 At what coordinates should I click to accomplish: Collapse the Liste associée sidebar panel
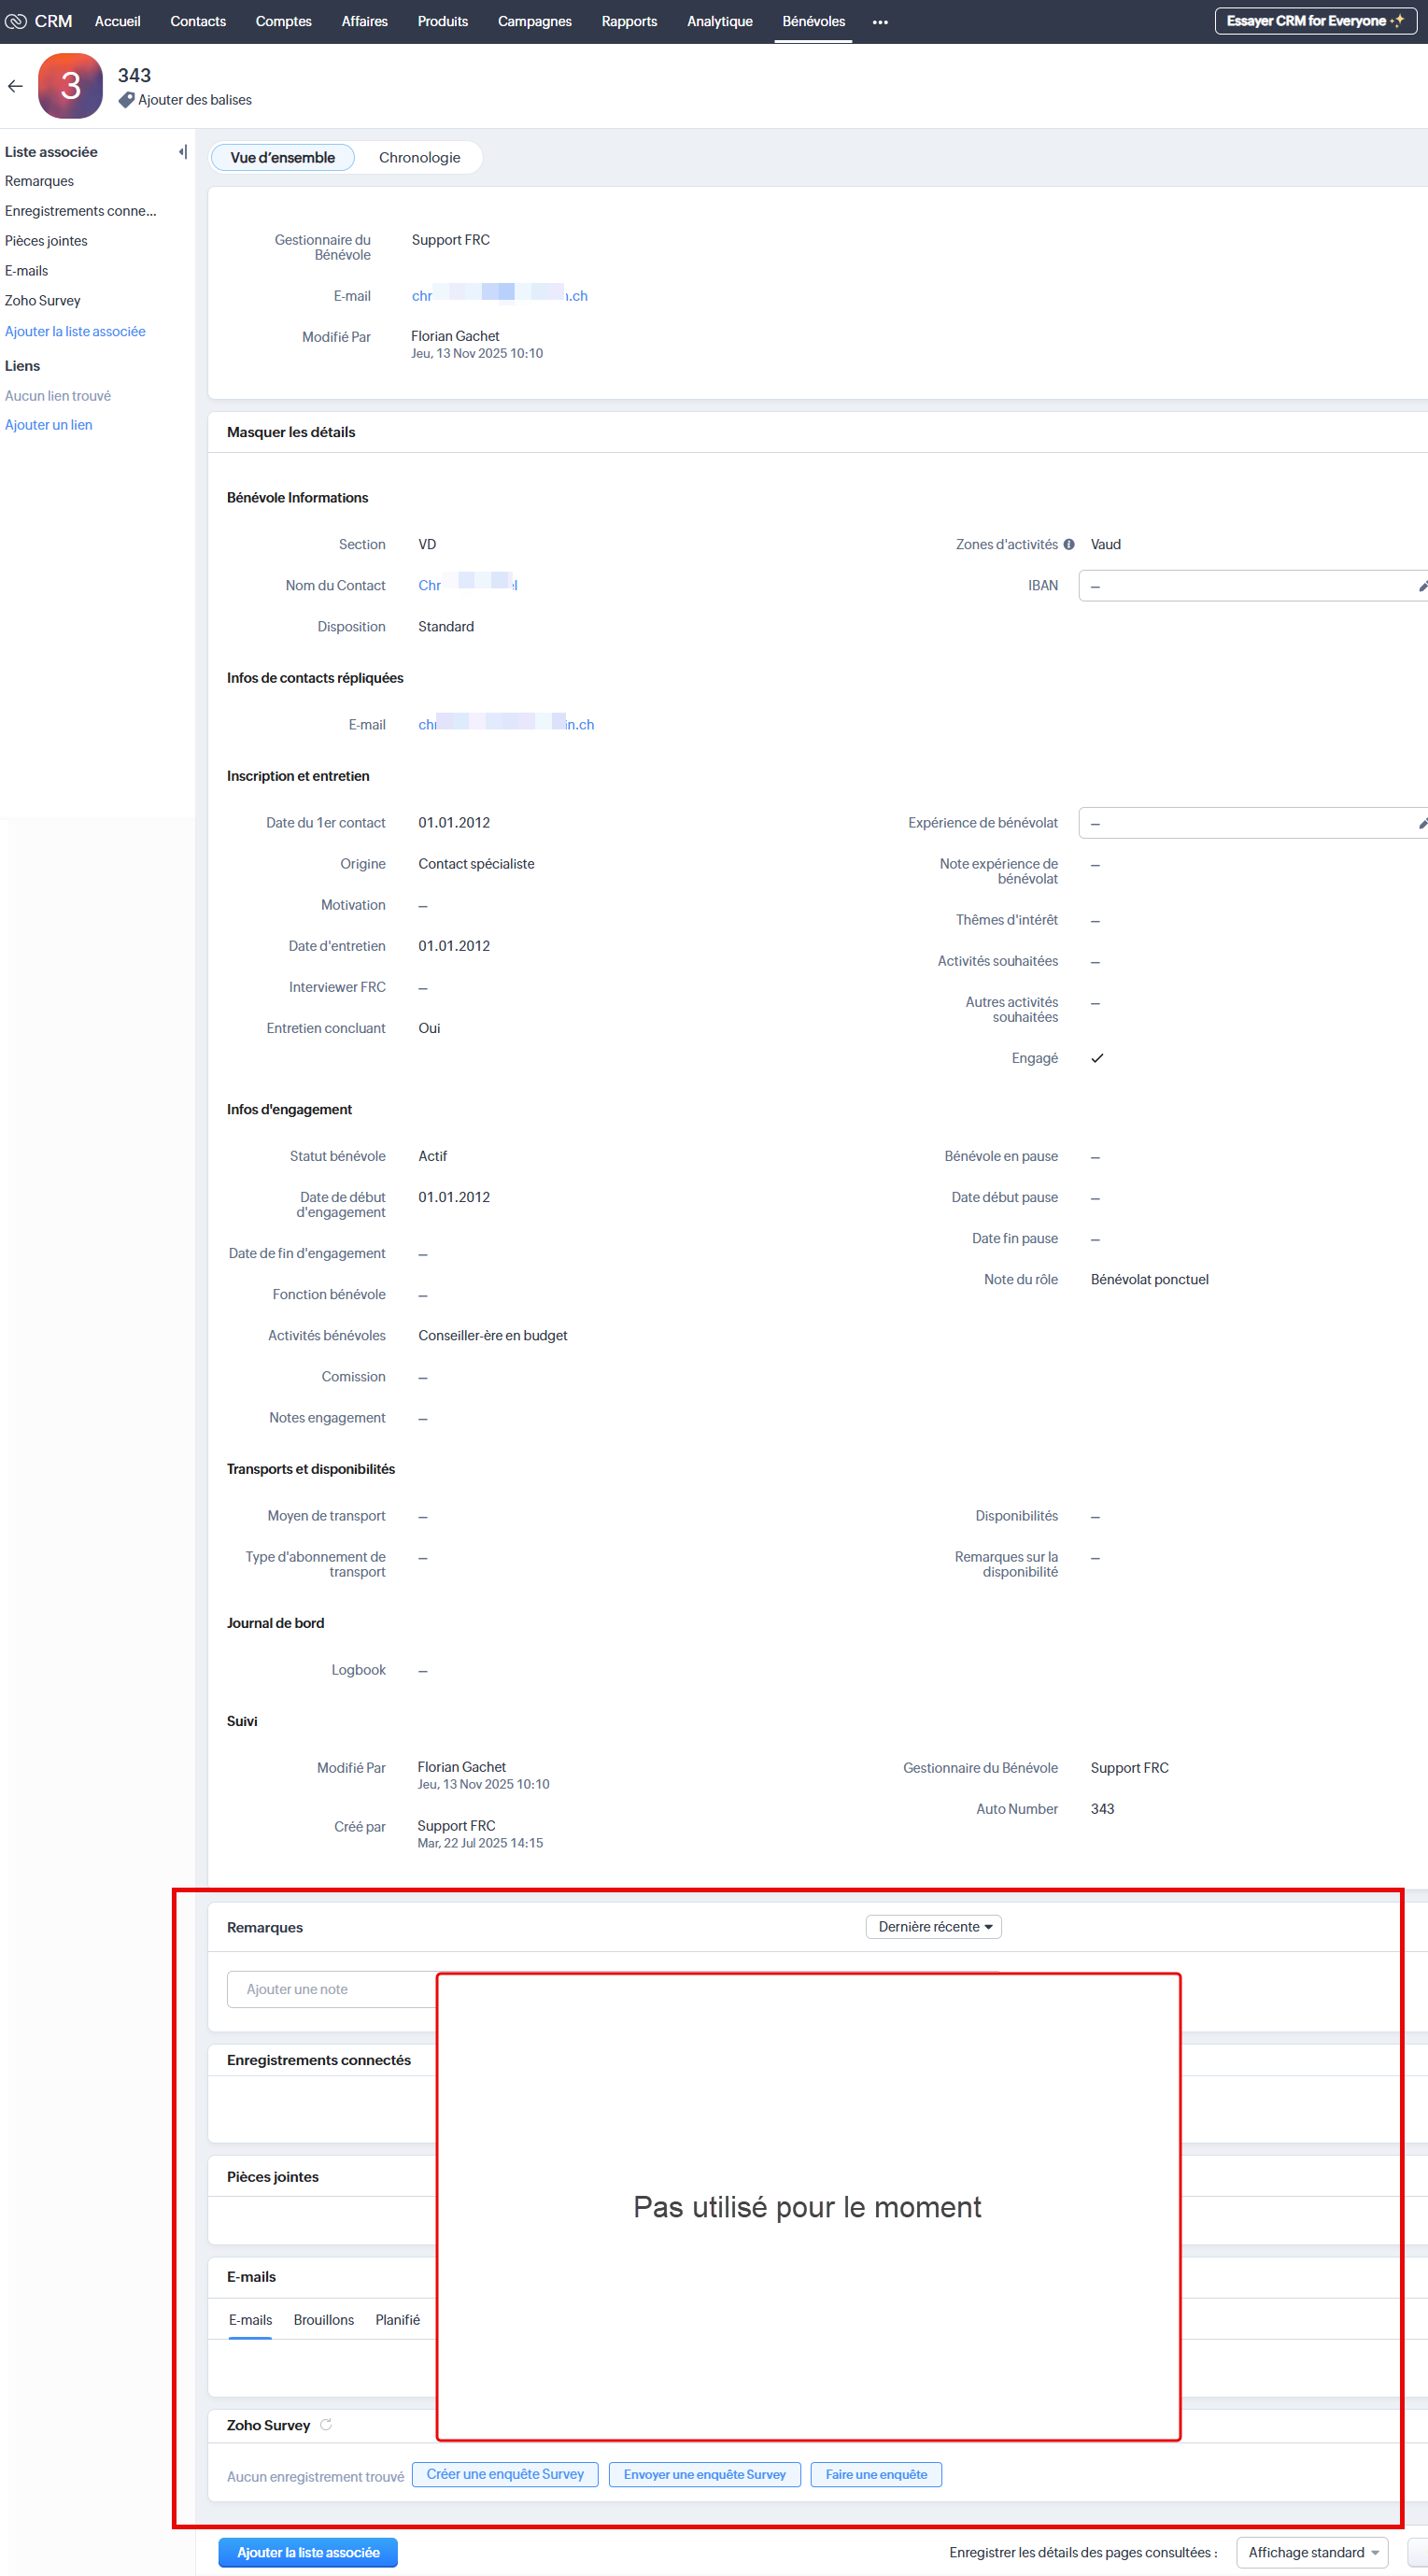(182, 152)
